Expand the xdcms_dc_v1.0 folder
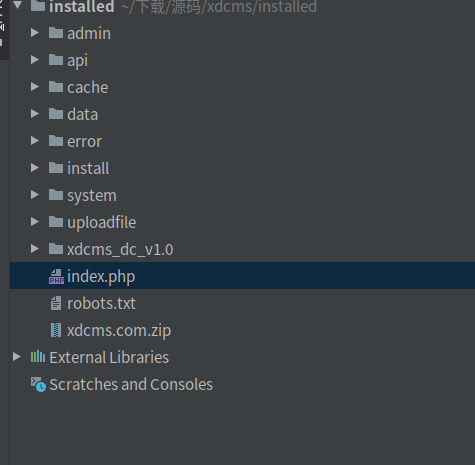475x465 pixels. click(35, 249)
